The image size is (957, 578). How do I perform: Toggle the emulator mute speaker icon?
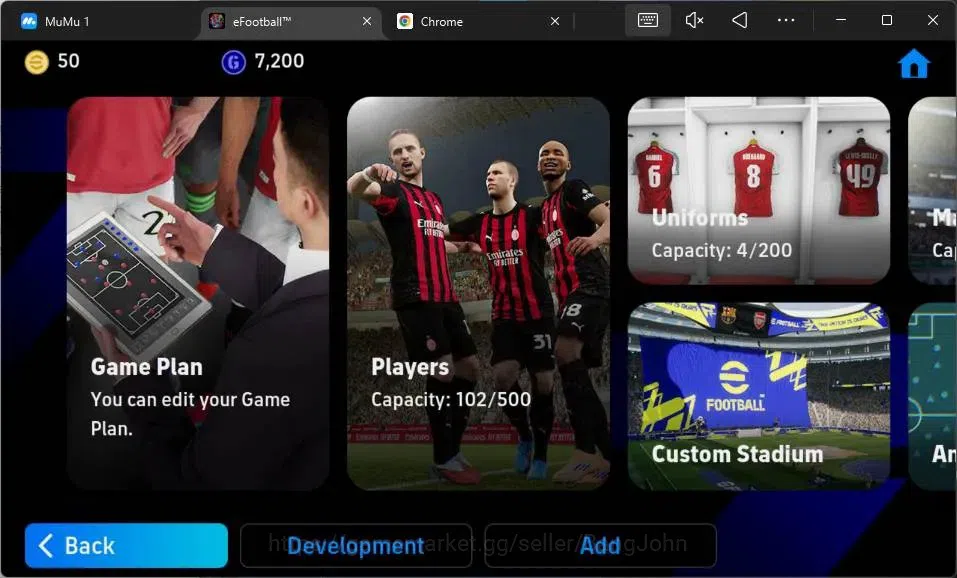point(694,21)
